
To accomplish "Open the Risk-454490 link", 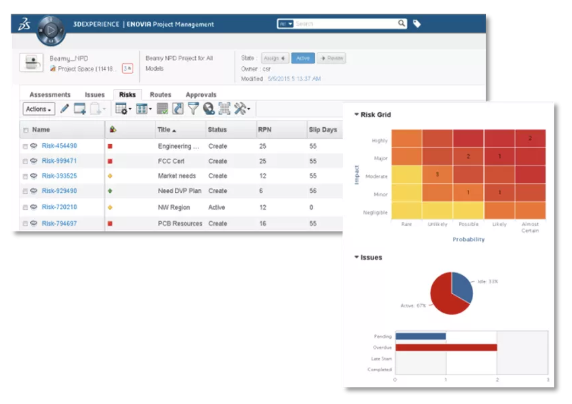I will click(59, 146).
